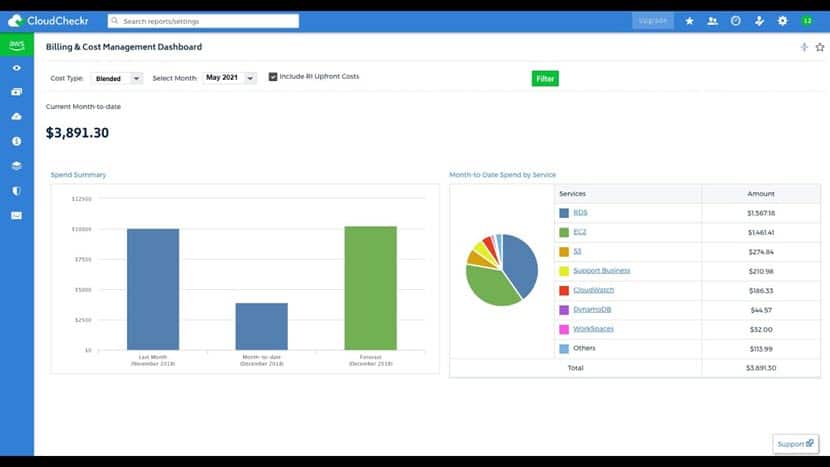Screen dimensions: 830x467
Task: Click the $1,461.41 EC2 amount
Action: (x=761, y=232)
